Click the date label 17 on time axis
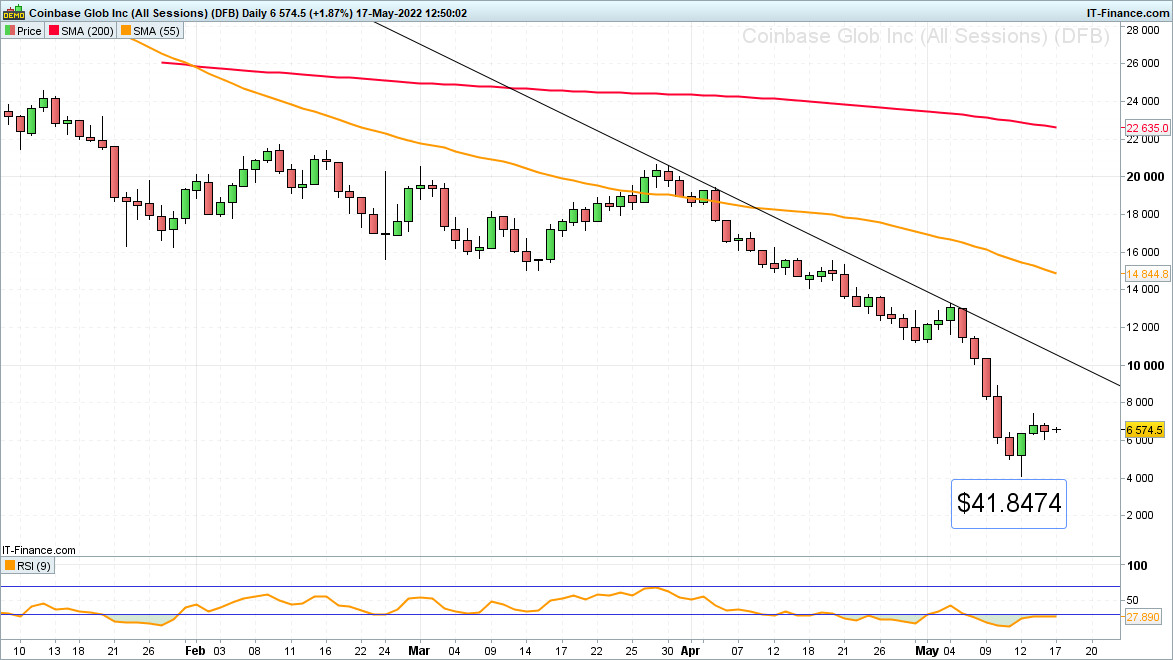Image resolution: width=1173 pixels, height=660 pixels. [1056, 651]
